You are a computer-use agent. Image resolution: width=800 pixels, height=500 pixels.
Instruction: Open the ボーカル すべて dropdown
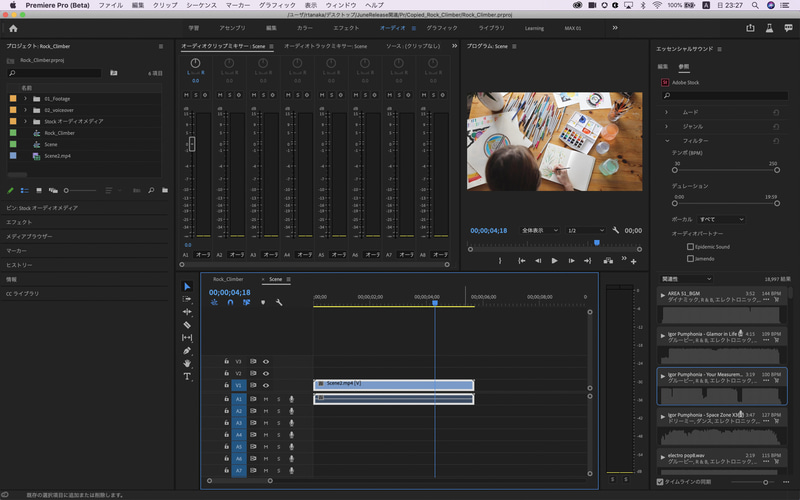721,219
